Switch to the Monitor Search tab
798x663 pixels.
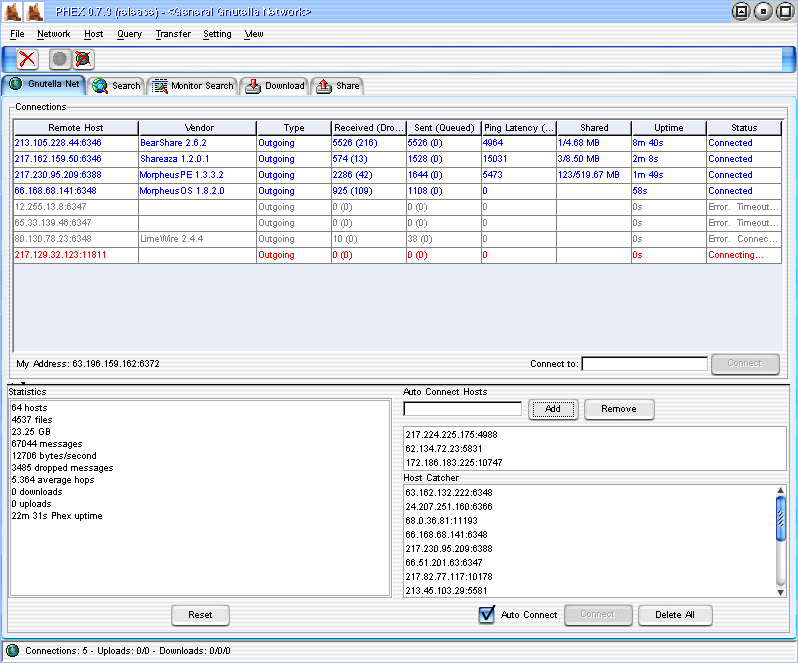point(193,86)
